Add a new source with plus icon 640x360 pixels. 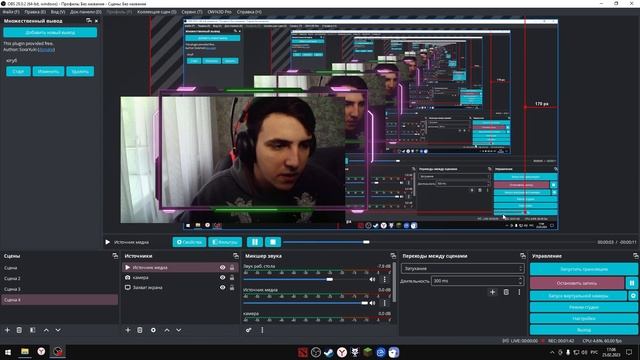pyautogui.click(x=128, y=330)
